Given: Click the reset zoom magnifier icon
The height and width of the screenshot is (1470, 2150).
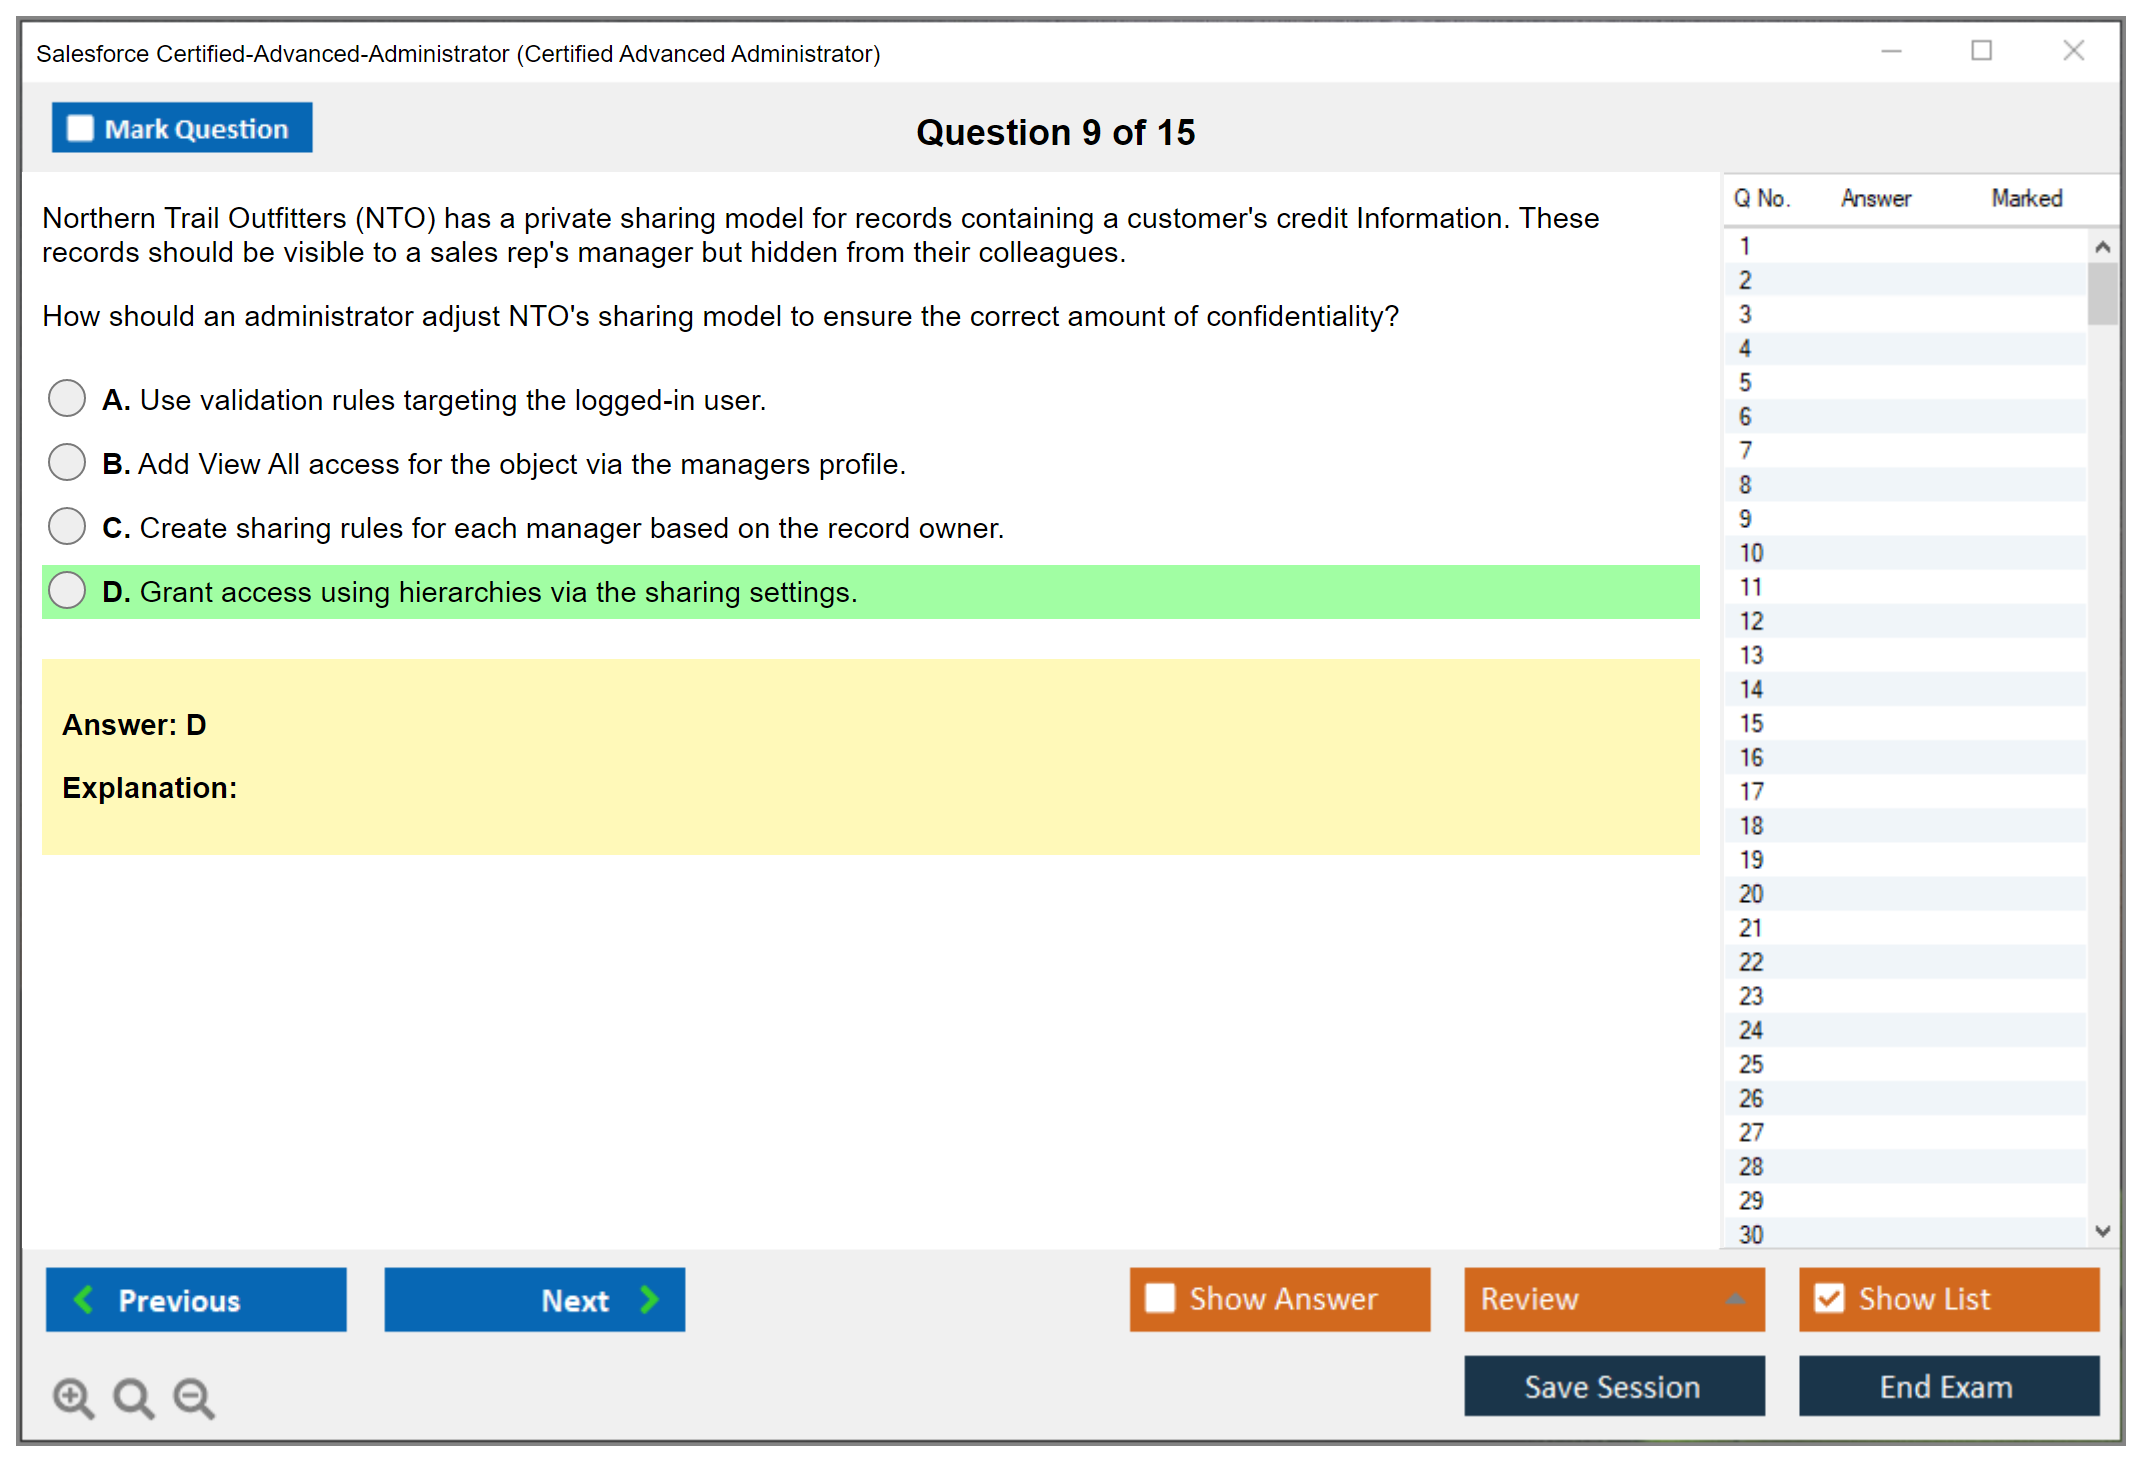Looking at the screenshot, I should tap(133, 1397).
